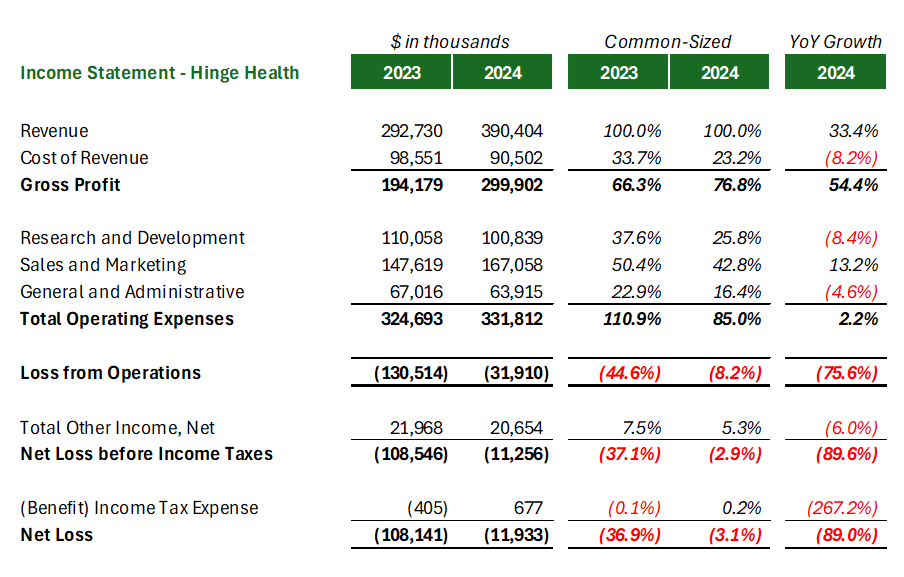Select Income Tax Expense YoY growth (267.2%)

(842, 508)
